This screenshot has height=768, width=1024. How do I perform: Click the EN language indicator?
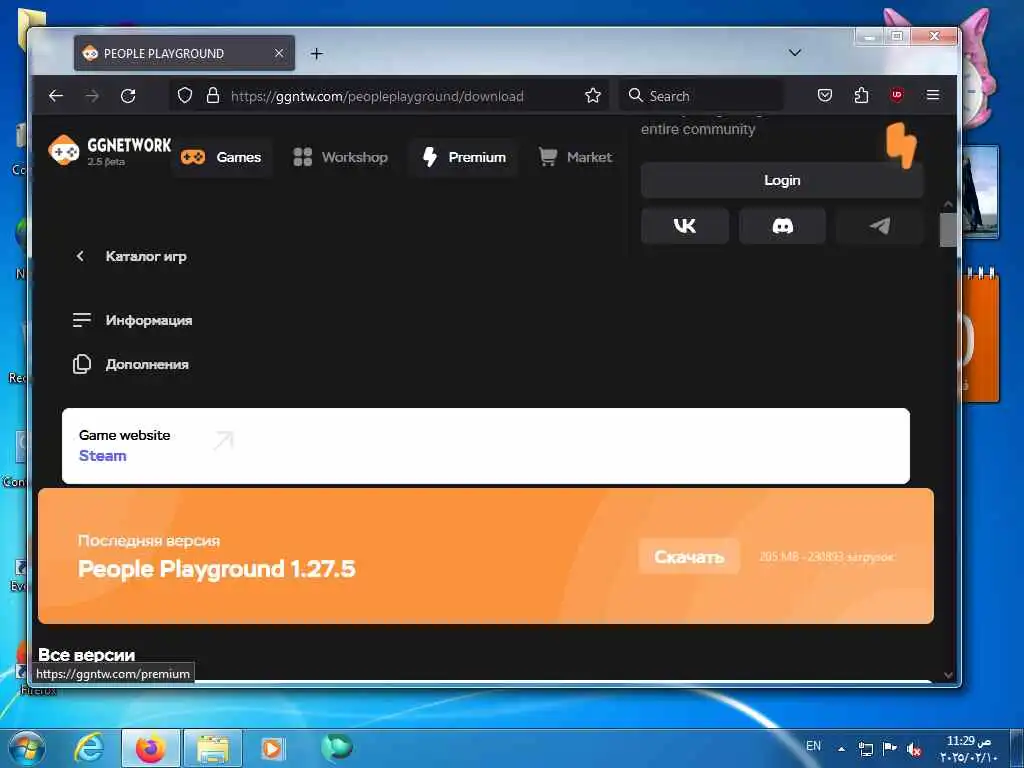point(813,746)
